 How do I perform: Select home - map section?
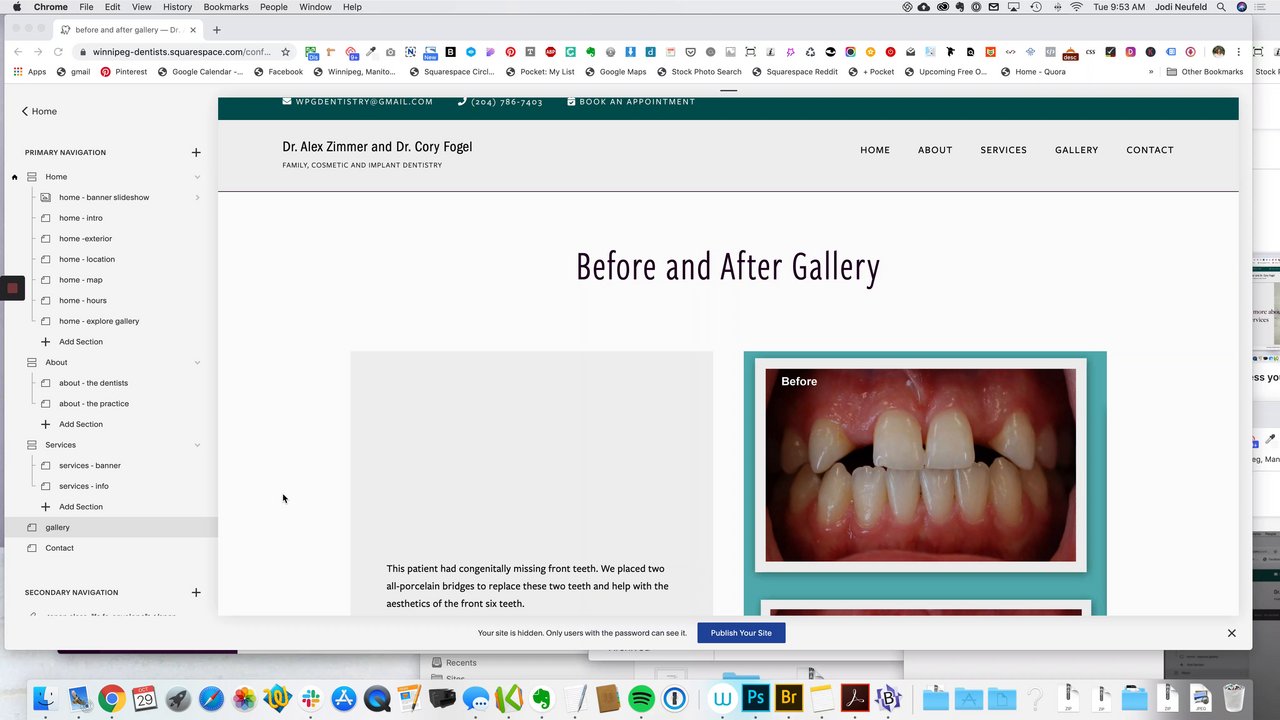click(x=81, y=280)
